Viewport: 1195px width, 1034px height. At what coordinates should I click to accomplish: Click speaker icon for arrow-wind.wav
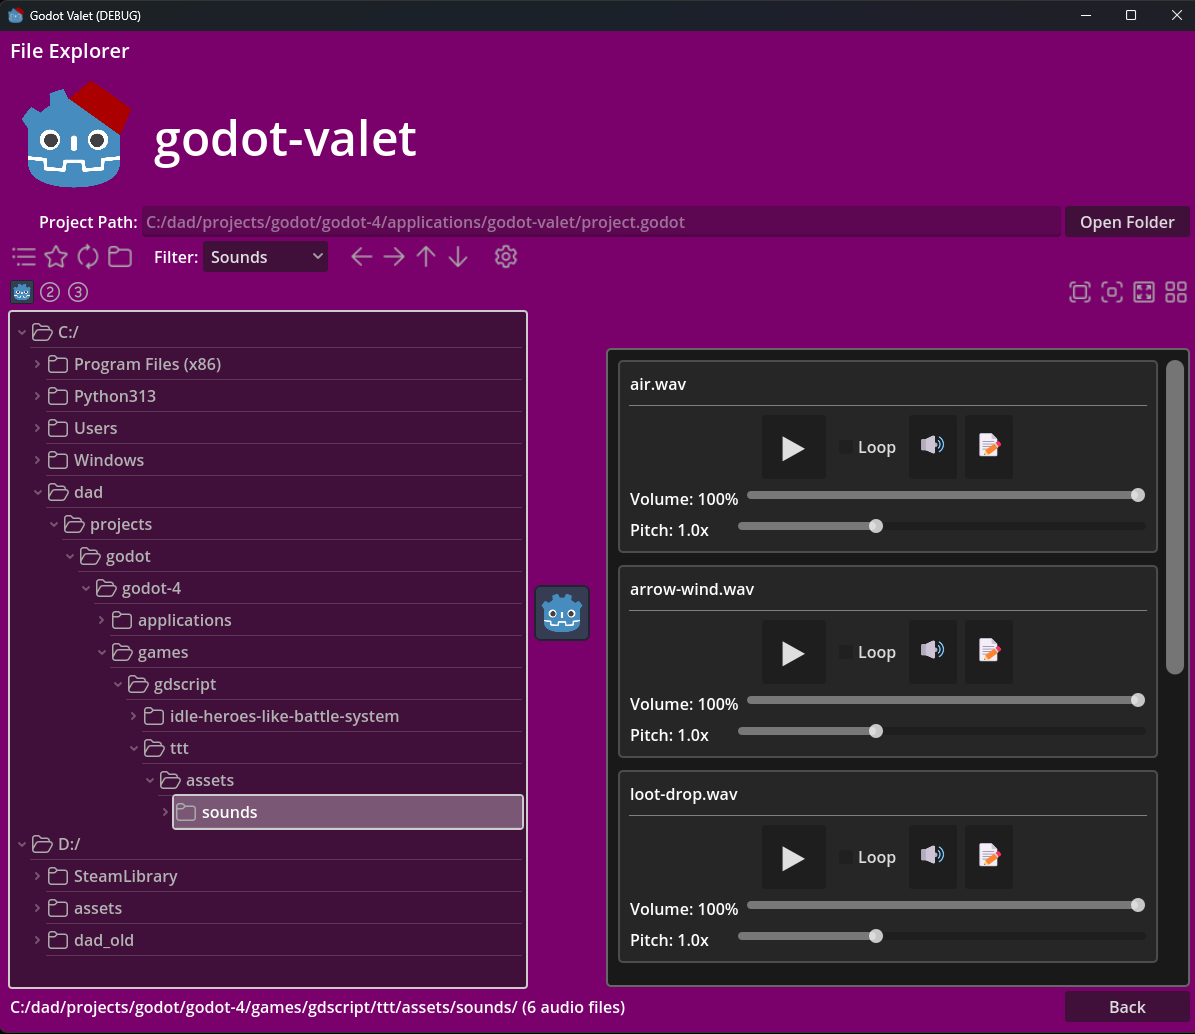point(933,652)
